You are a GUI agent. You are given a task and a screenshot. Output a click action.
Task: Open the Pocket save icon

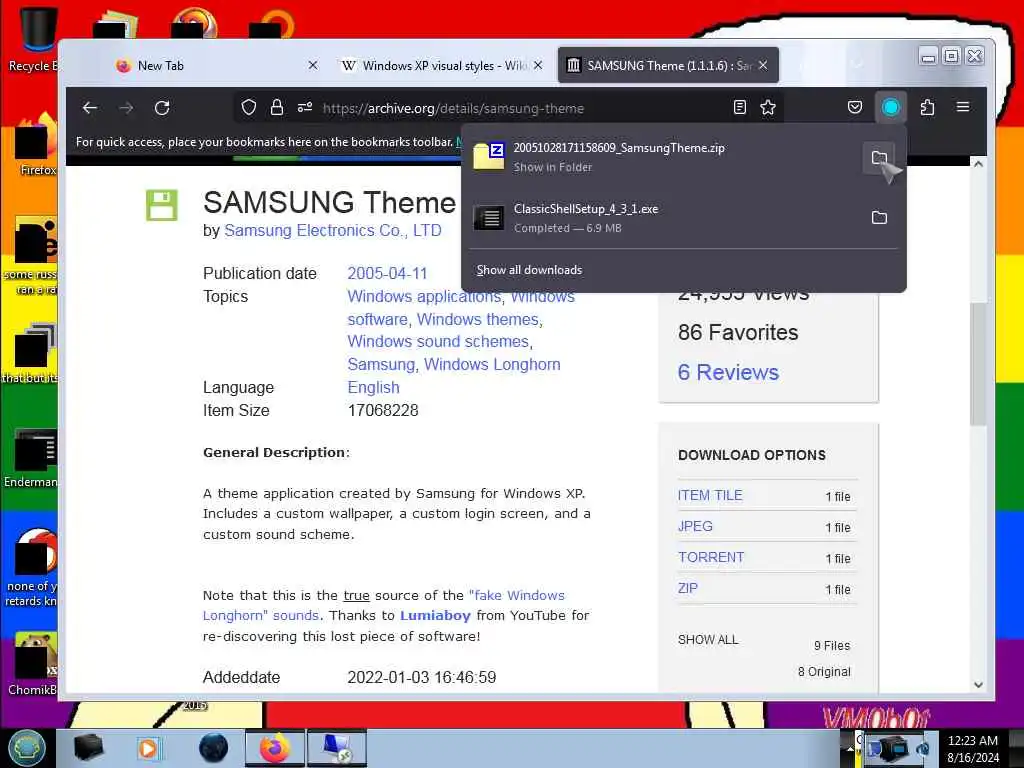pyautogui.click(x=855, y=108)
